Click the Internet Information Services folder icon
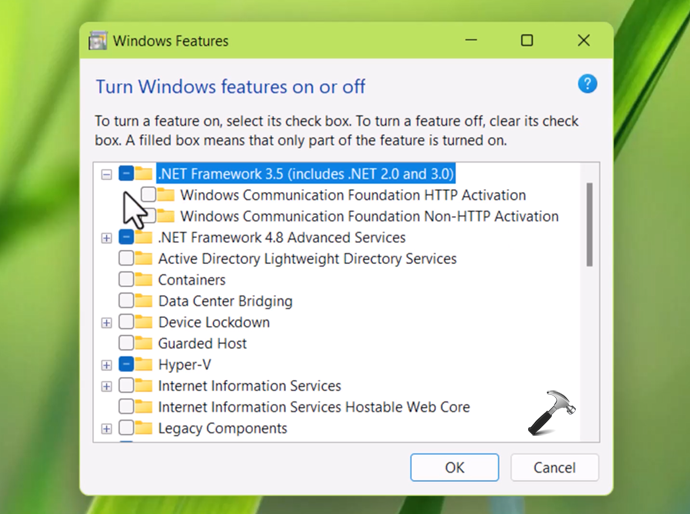This screenshot has width=690, height=514. 144,386
